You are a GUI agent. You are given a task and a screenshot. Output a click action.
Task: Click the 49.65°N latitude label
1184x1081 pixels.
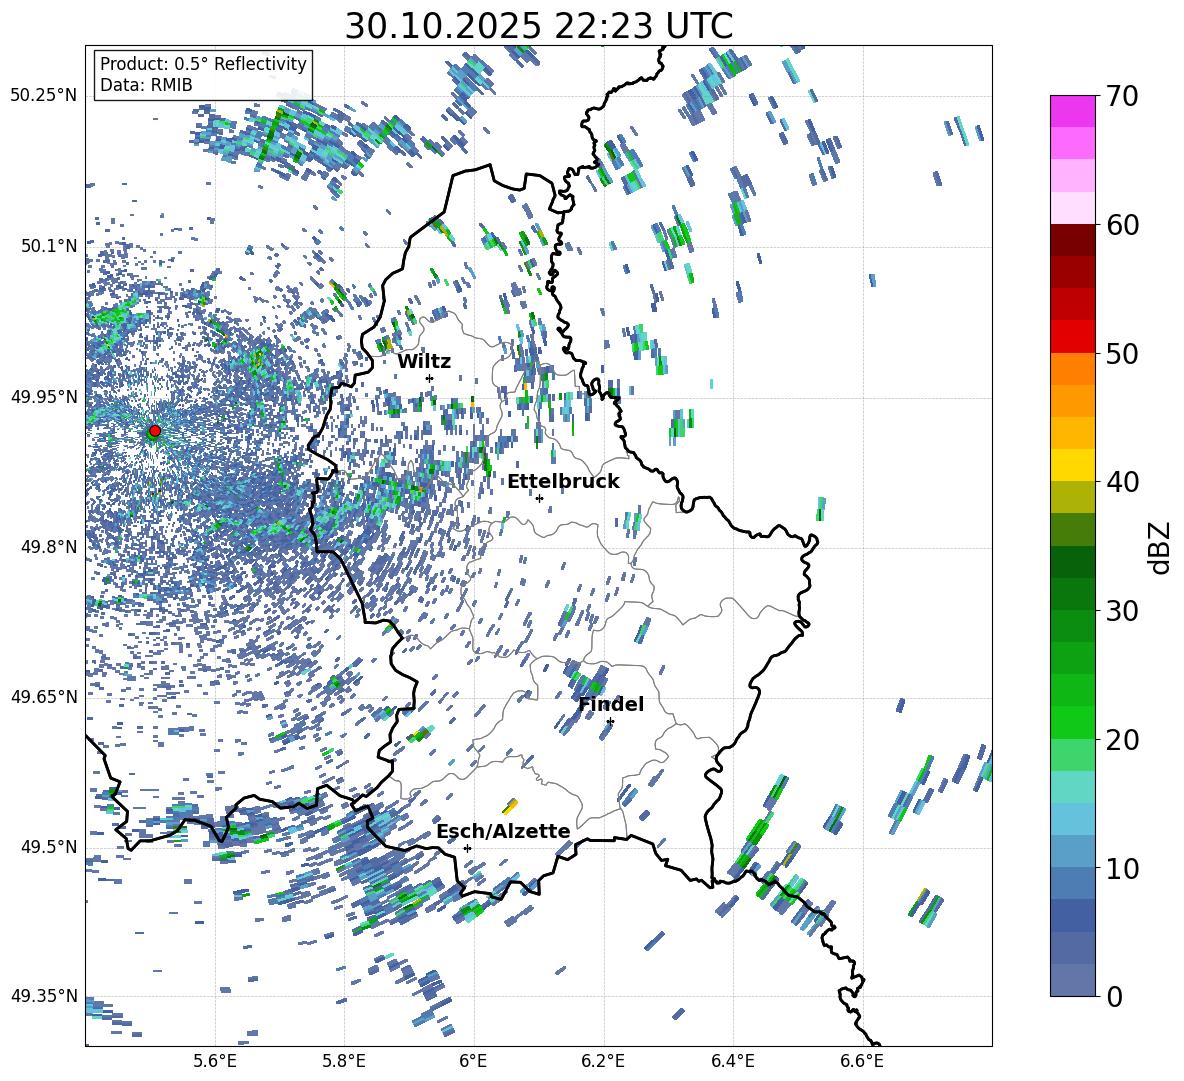click(44, 696)
